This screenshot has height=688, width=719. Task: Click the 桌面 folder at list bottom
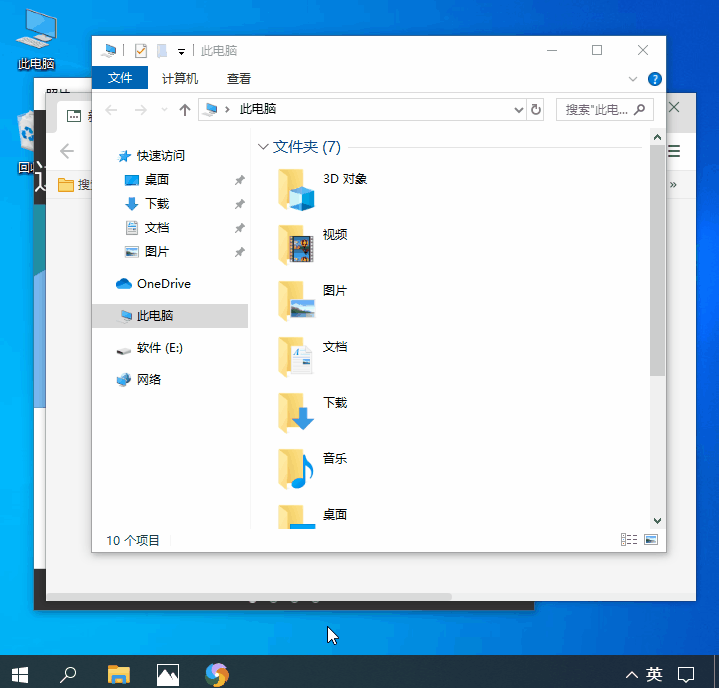(x=296, y=517)
